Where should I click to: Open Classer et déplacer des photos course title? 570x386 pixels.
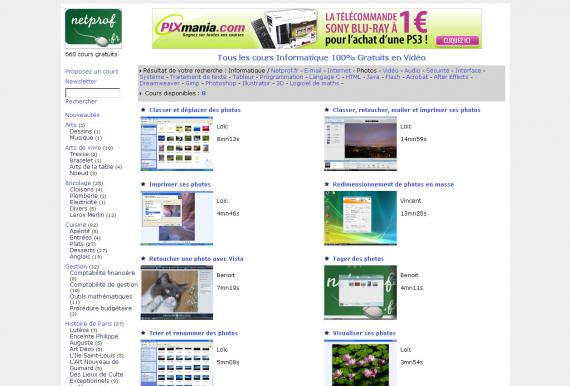click(x=195, y=110)
